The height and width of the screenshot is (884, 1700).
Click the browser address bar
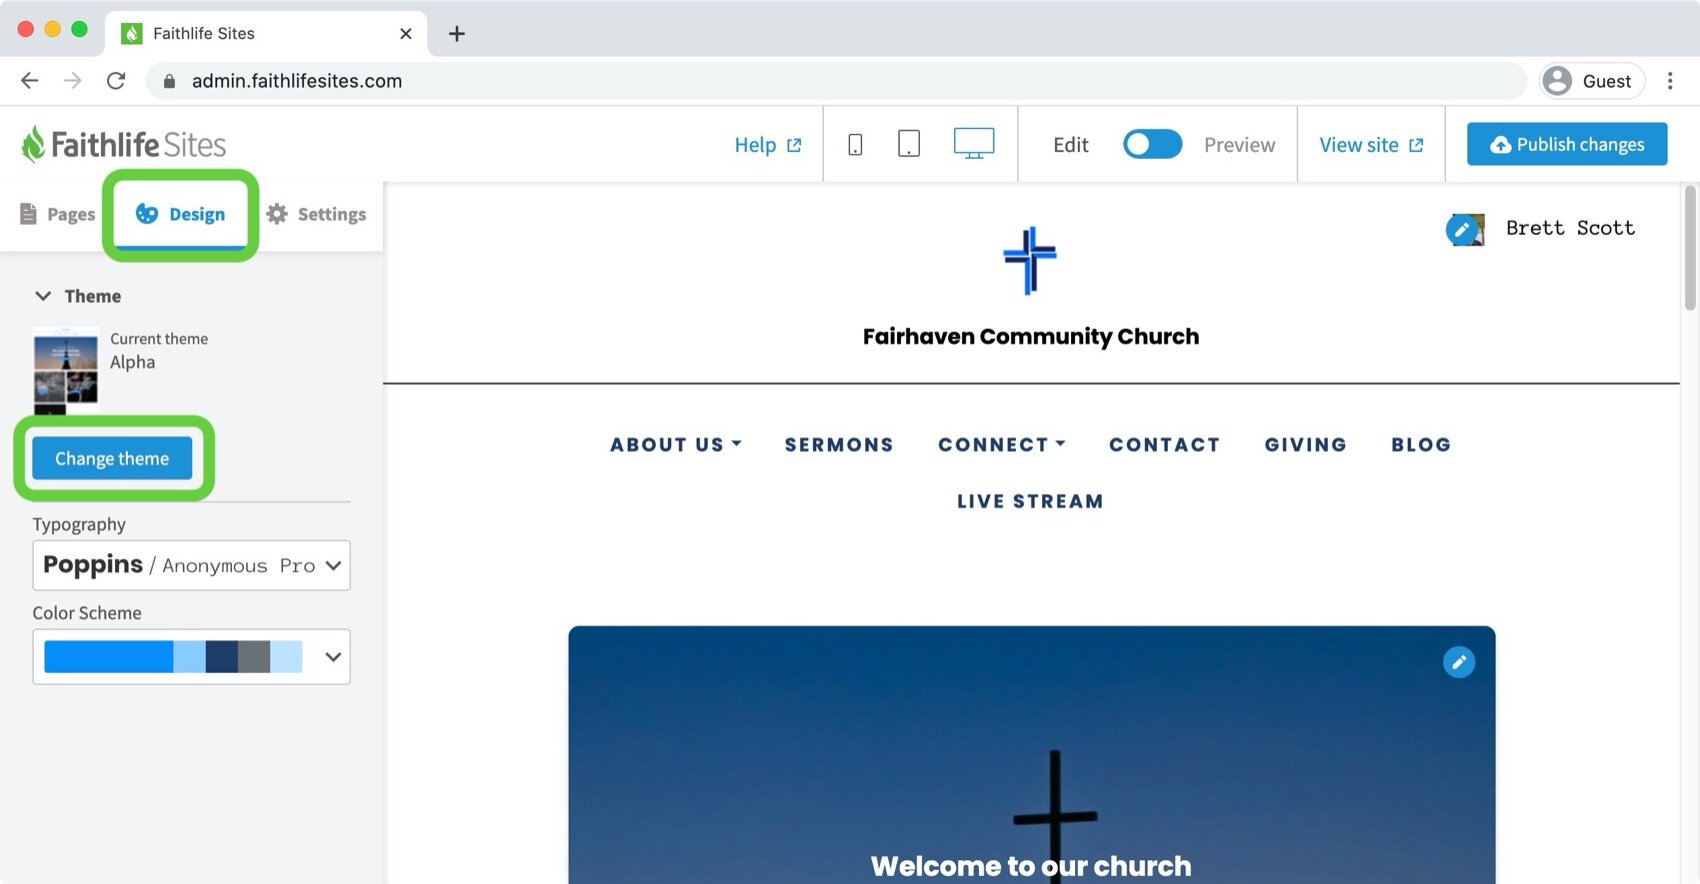[835, 81]
